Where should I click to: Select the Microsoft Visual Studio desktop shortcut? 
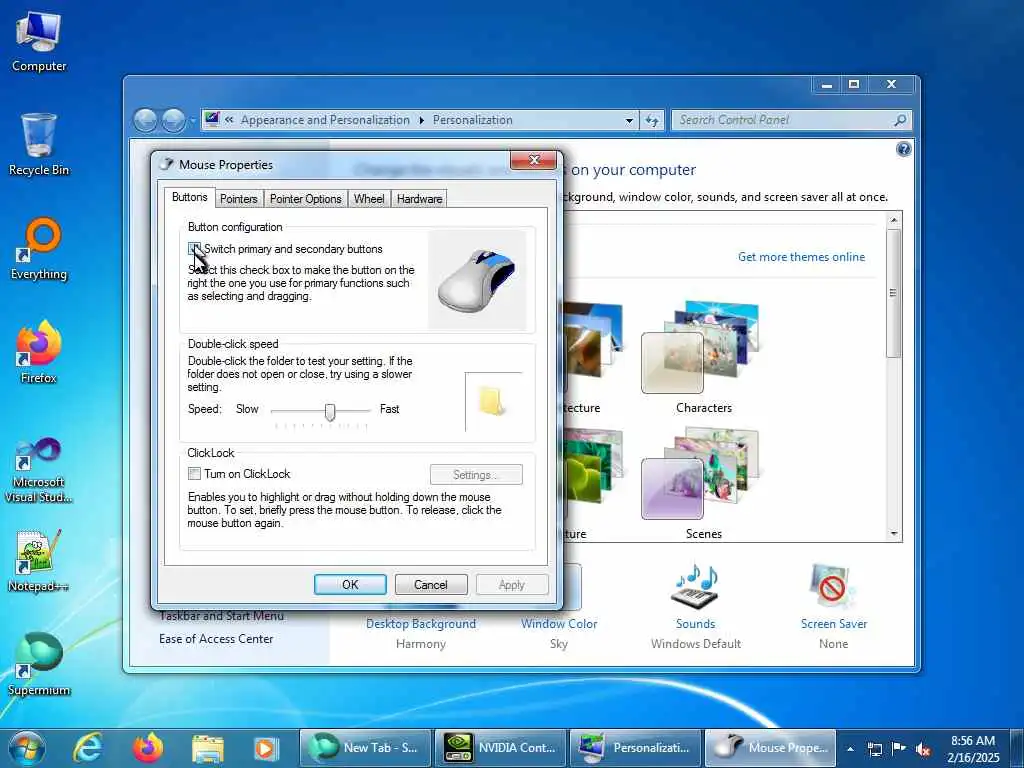pyautogui.click(x=39, y=470)
